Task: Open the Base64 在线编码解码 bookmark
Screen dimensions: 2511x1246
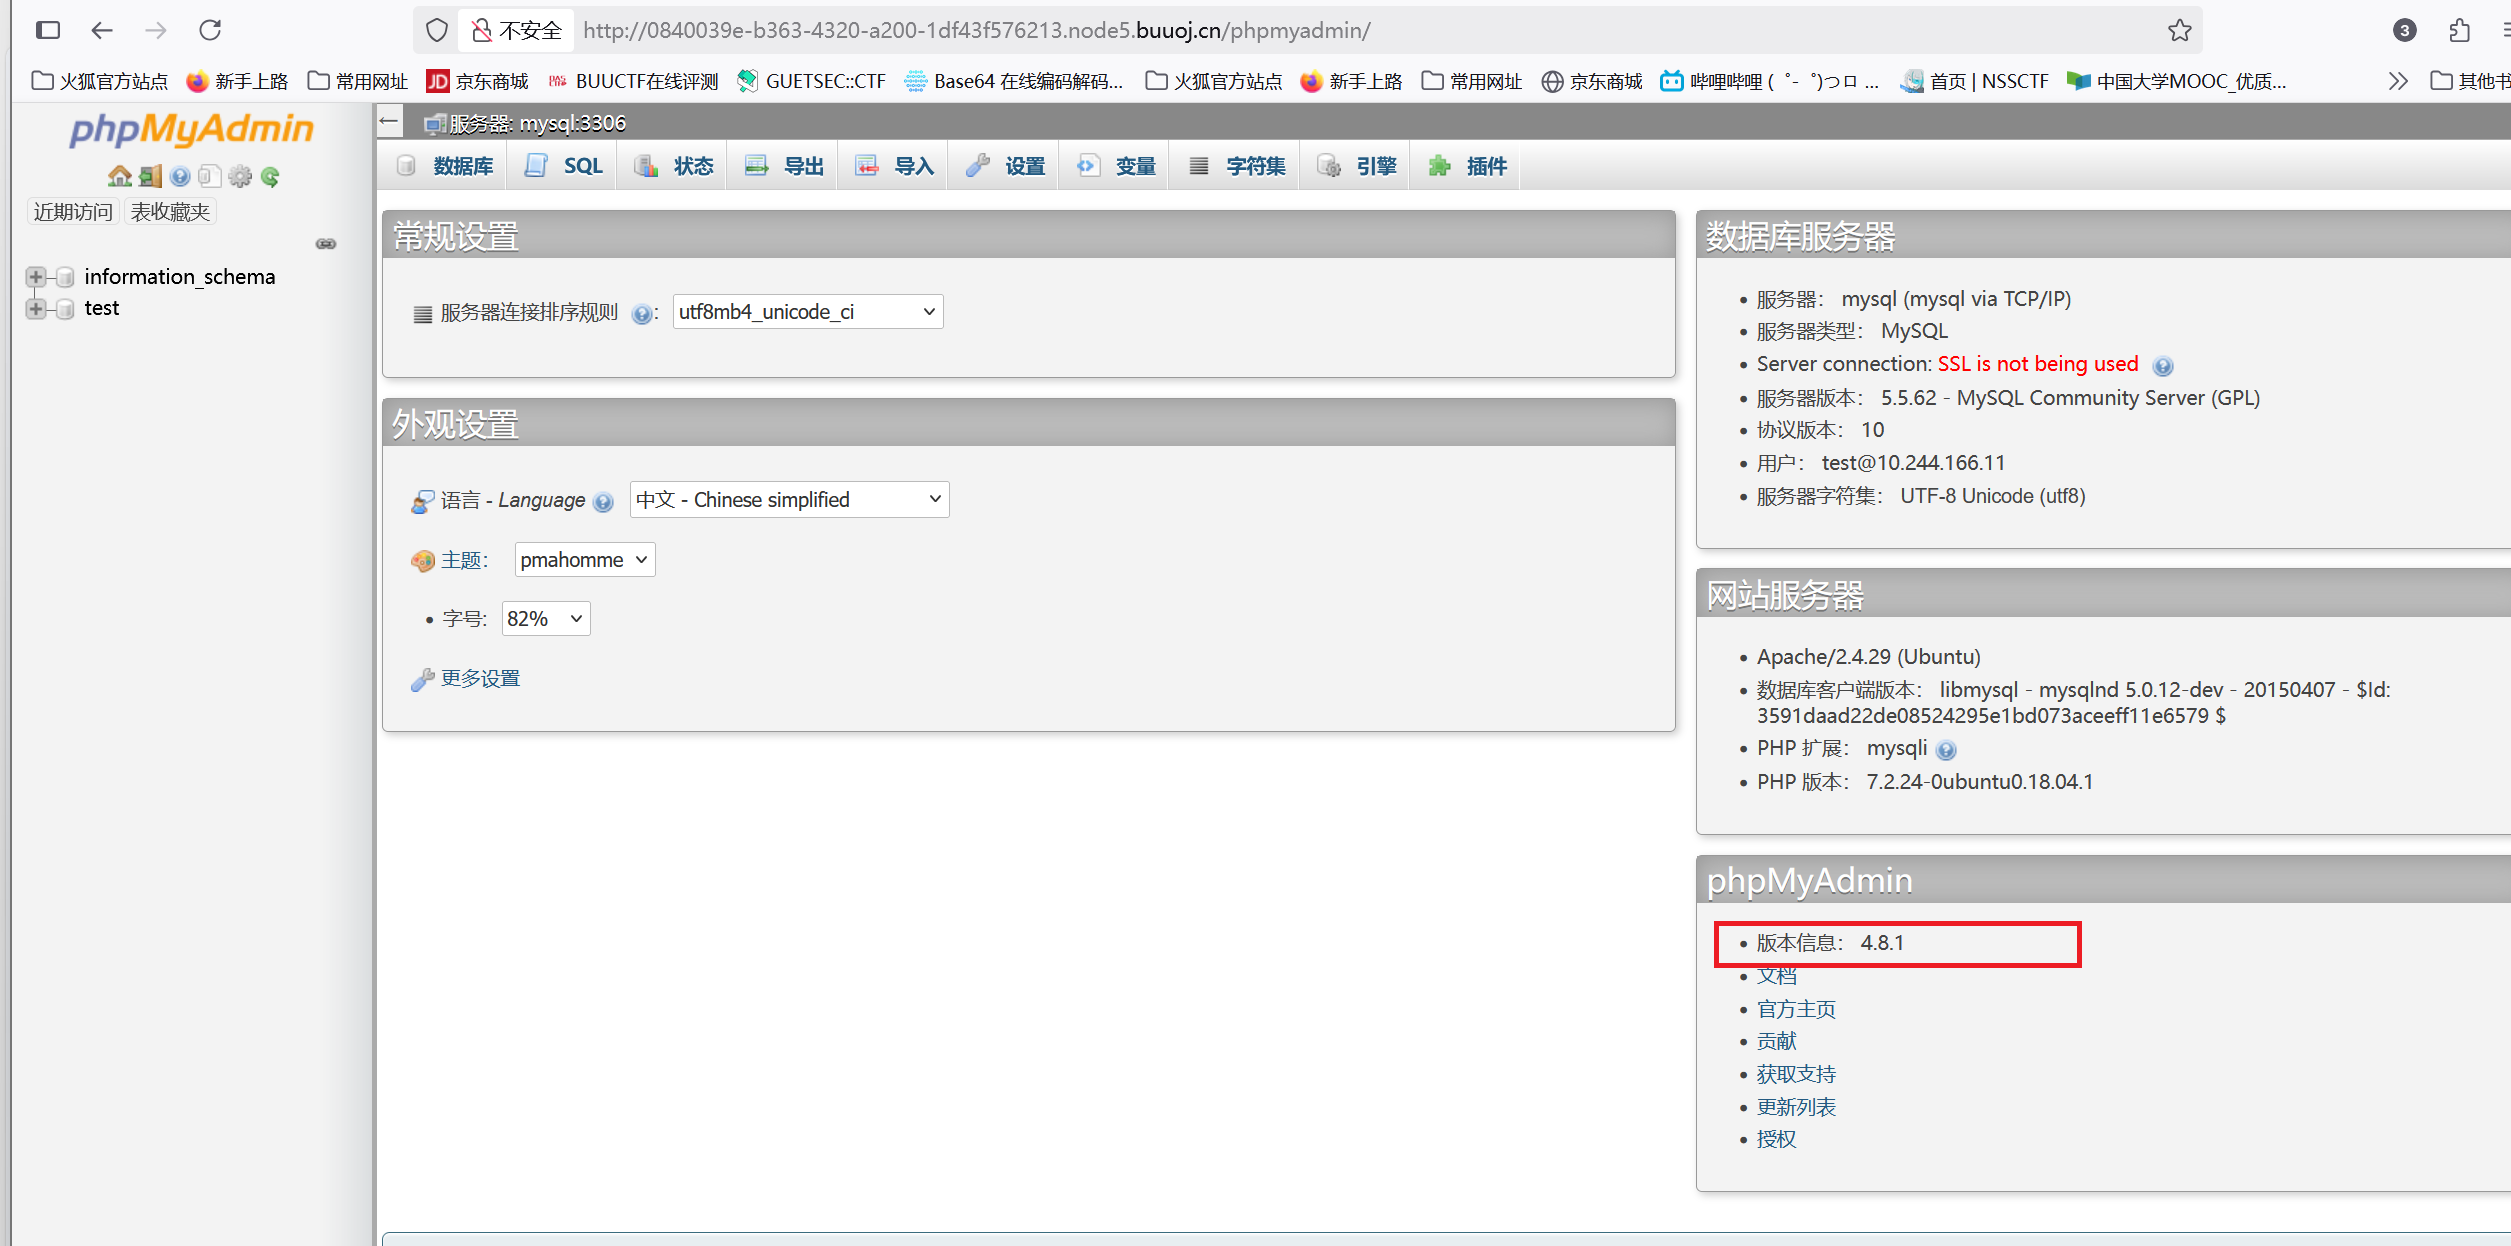Action: pos(1014,81)
